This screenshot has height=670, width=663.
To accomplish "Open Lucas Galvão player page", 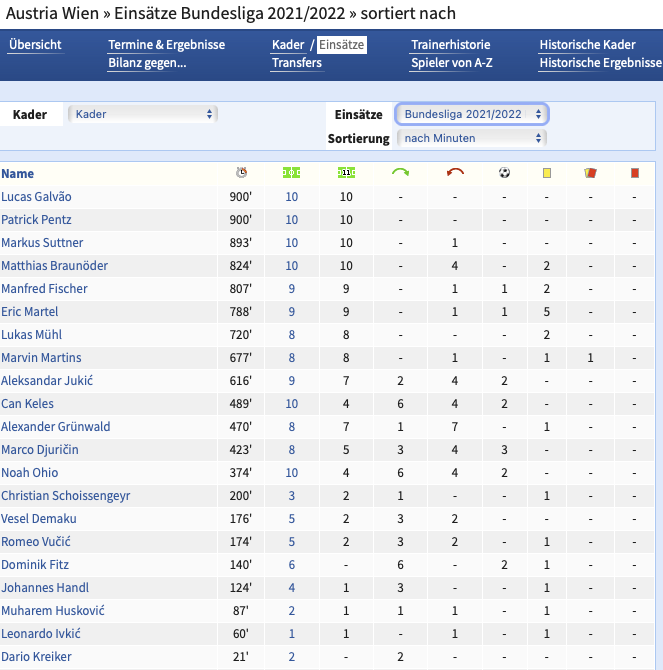I will pyautogui.click(x=36, y=197).
